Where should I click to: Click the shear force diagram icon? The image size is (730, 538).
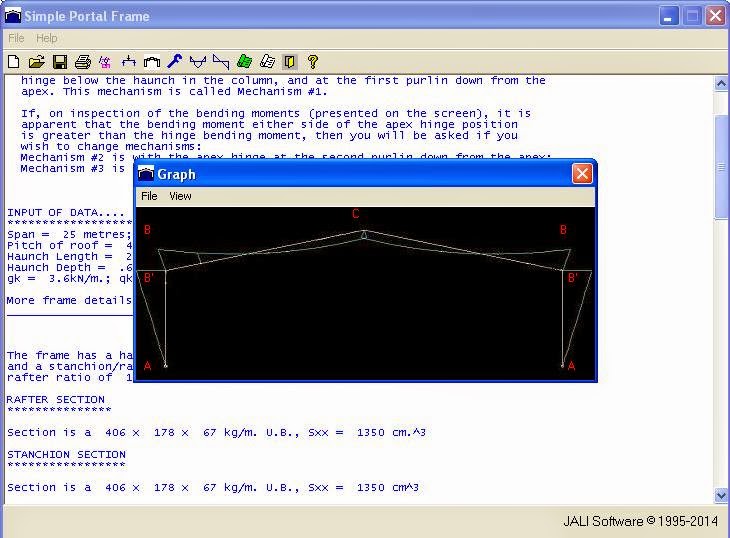pos(221,62)
